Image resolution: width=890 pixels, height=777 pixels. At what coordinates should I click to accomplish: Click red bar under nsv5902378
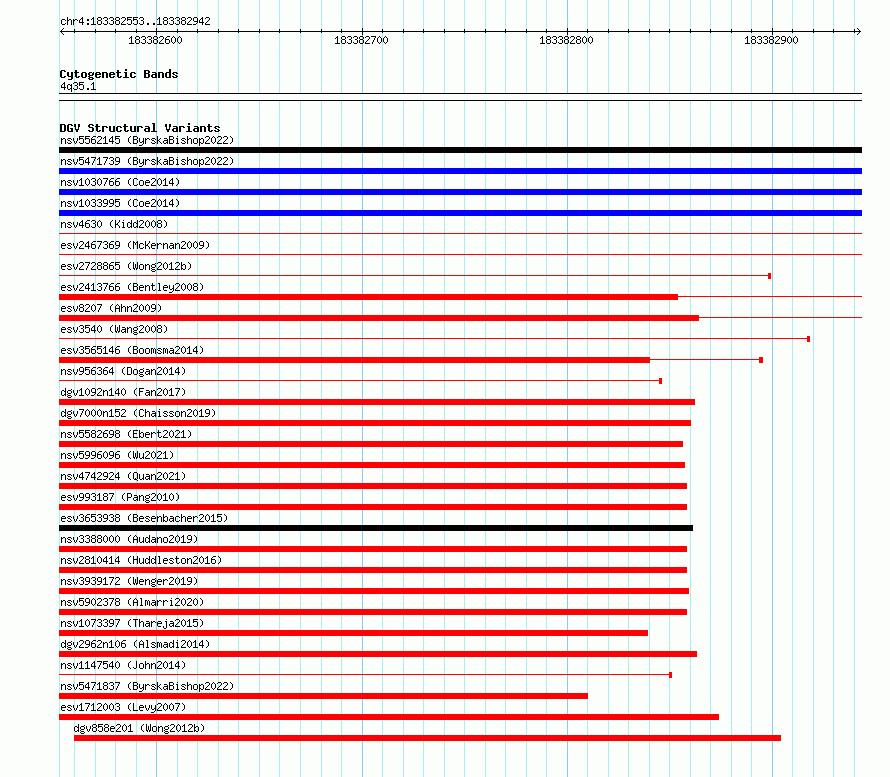click(373, 612)
